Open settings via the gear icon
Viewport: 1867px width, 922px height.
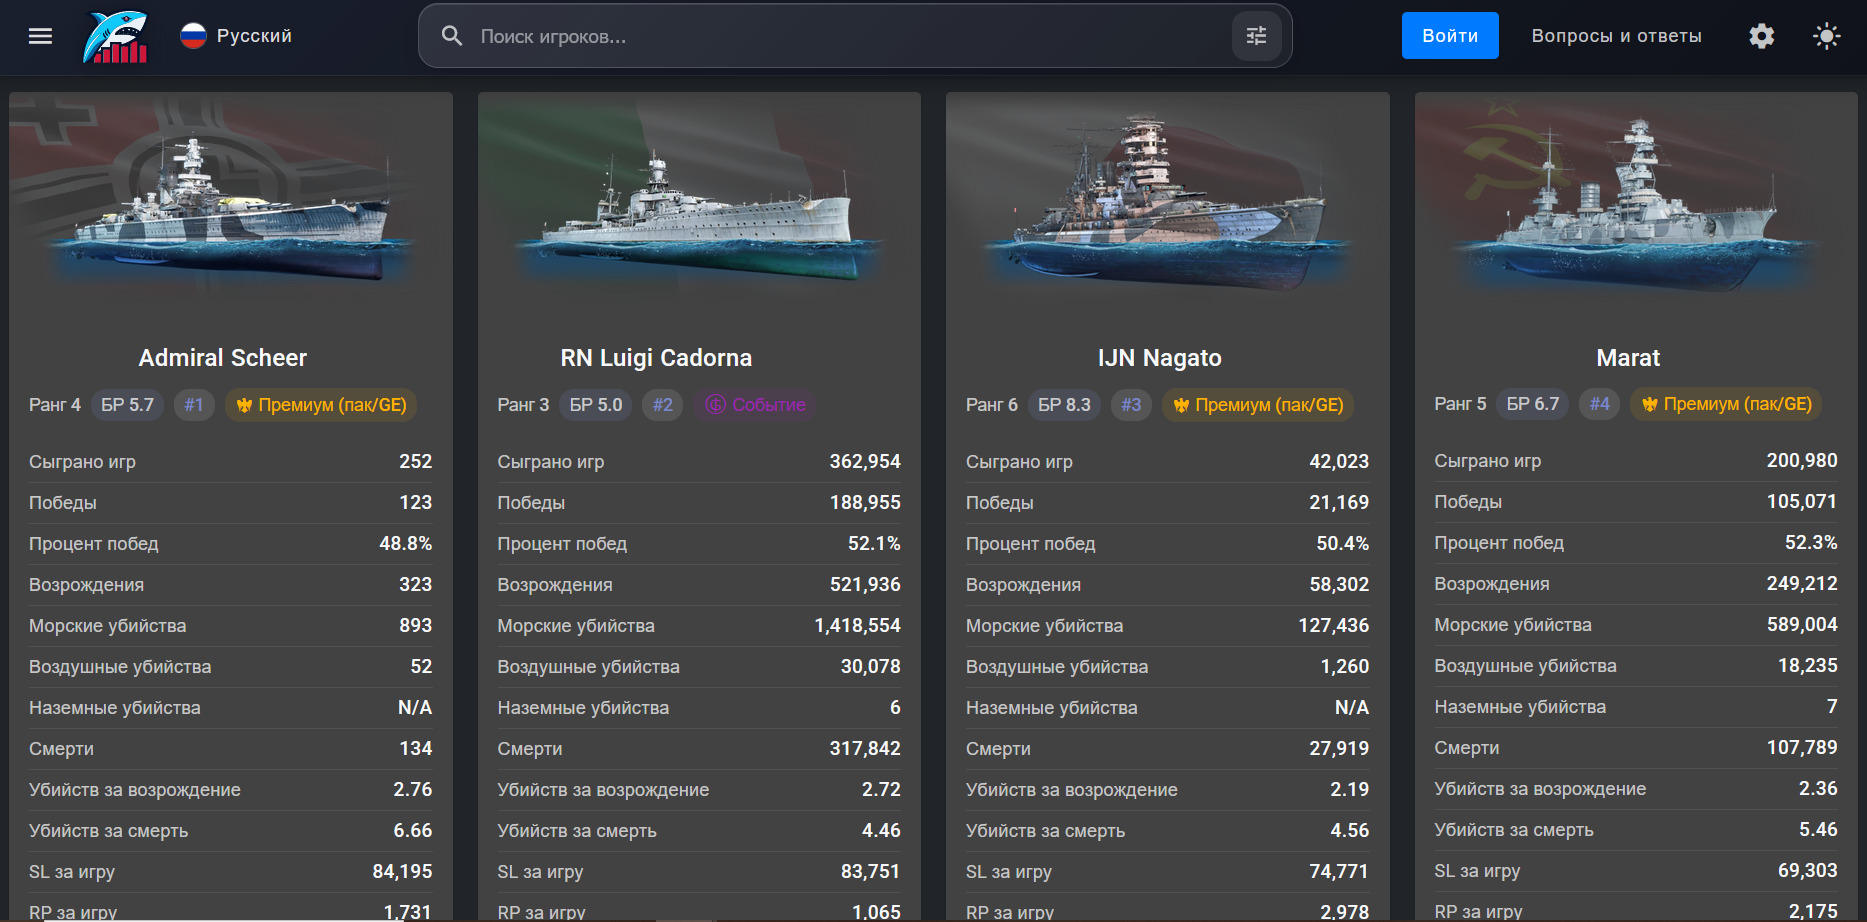point(1762,36)
